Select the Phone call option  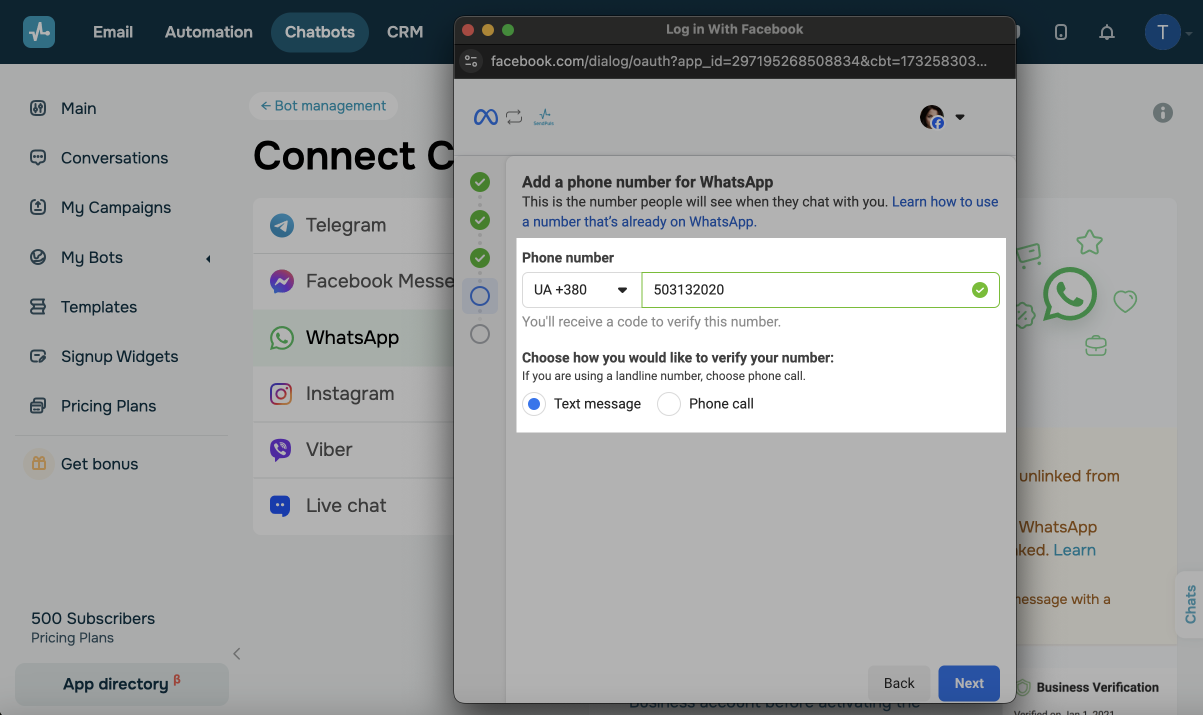click(x=669, y=404)
